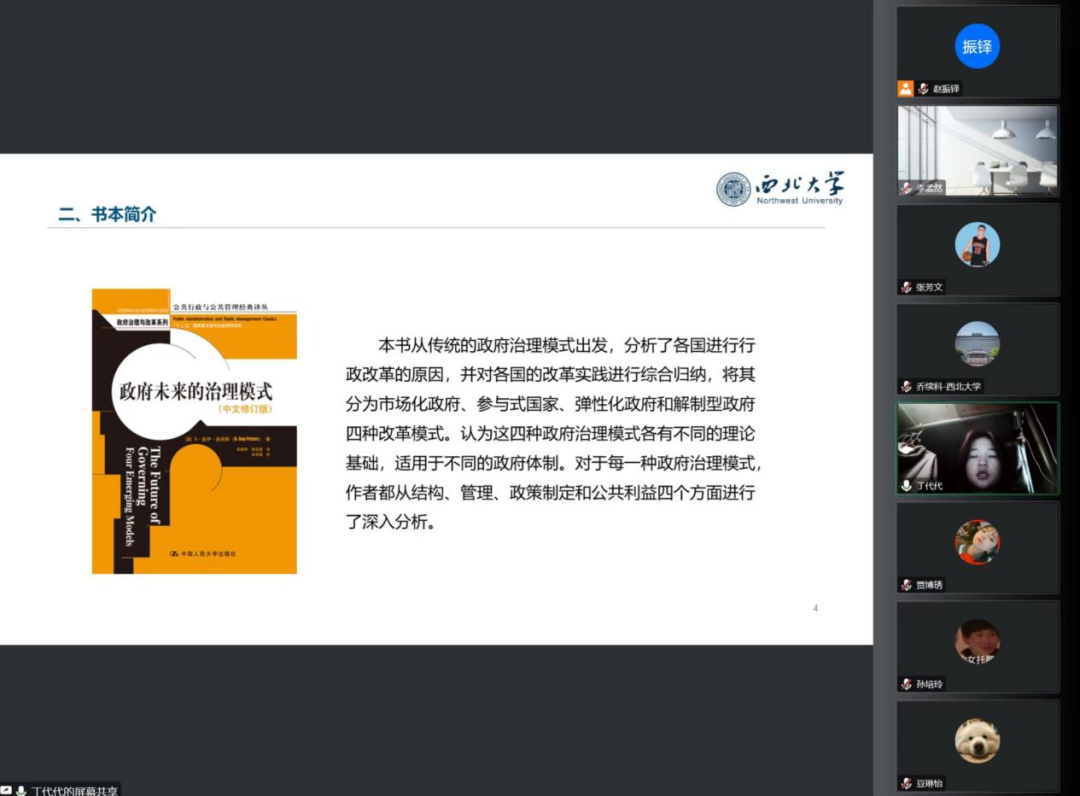
Task: Click the screen share icon at bottom left
Action: (7, 790)
